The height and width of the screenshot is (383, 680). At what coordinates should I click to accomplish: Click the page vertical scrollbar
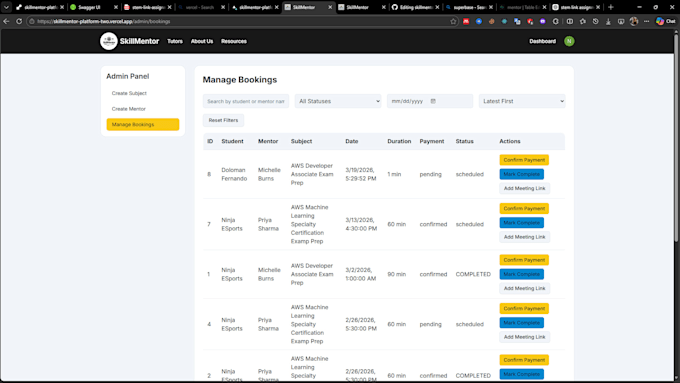pyautogui.click(x=676, y=139)
